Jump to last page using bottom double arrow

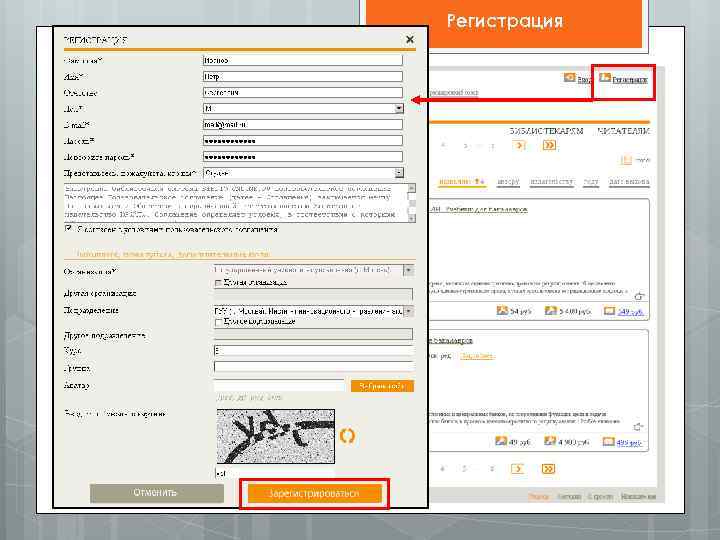(548, 469)
